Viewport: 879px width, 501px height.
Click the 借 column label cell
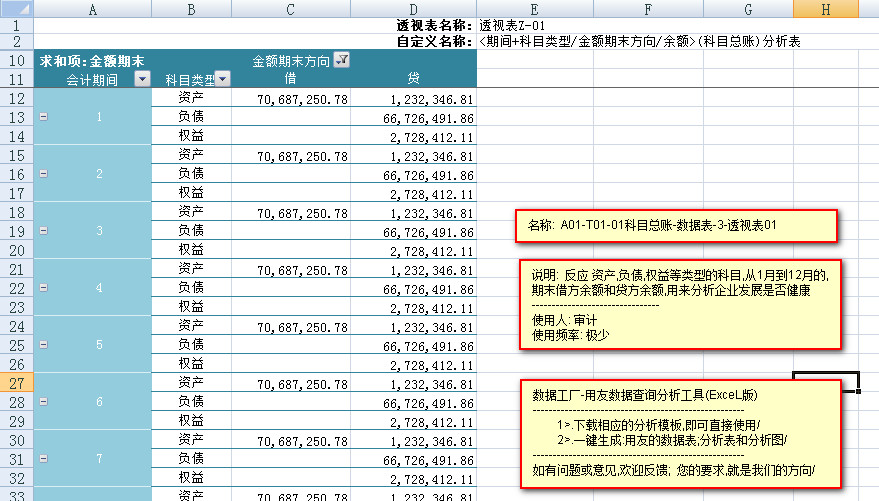(x=290, y=78)
